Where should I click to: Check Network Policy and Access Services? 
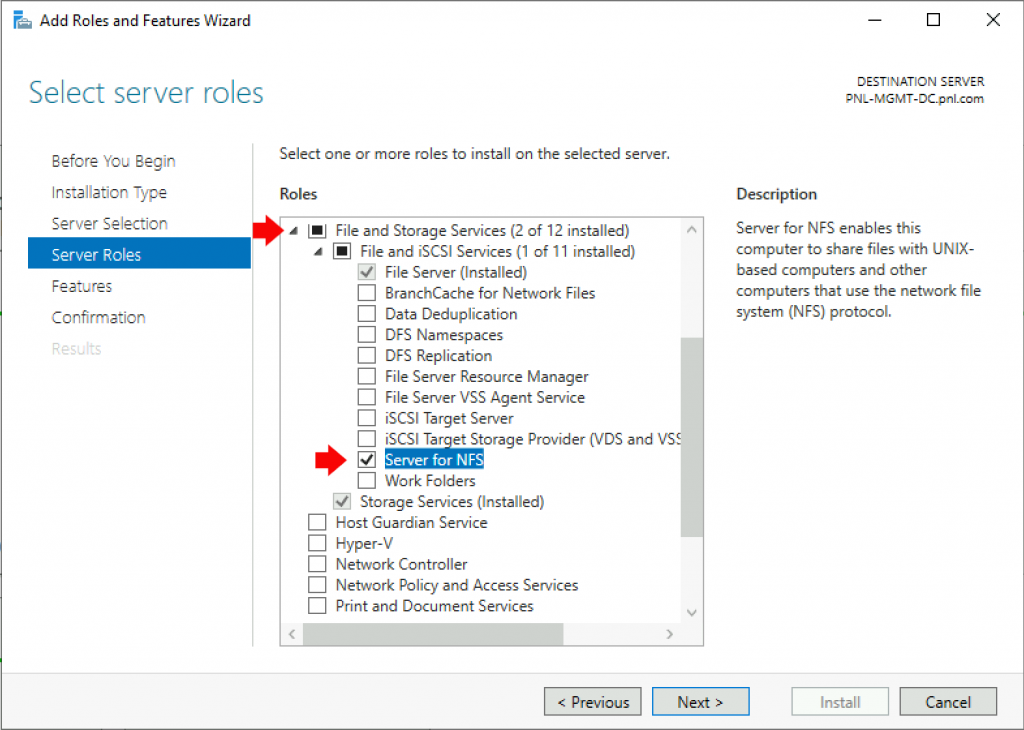[317, 584]
